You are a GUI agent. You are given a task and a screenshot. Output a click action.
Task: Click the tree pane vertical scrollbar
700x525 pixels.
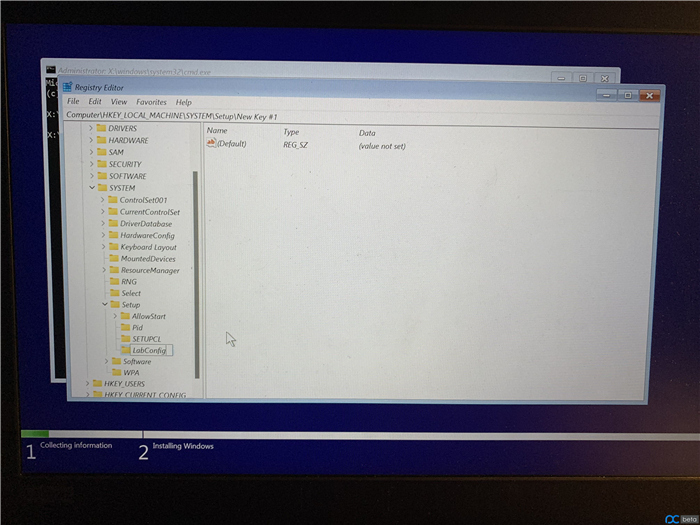196,274
